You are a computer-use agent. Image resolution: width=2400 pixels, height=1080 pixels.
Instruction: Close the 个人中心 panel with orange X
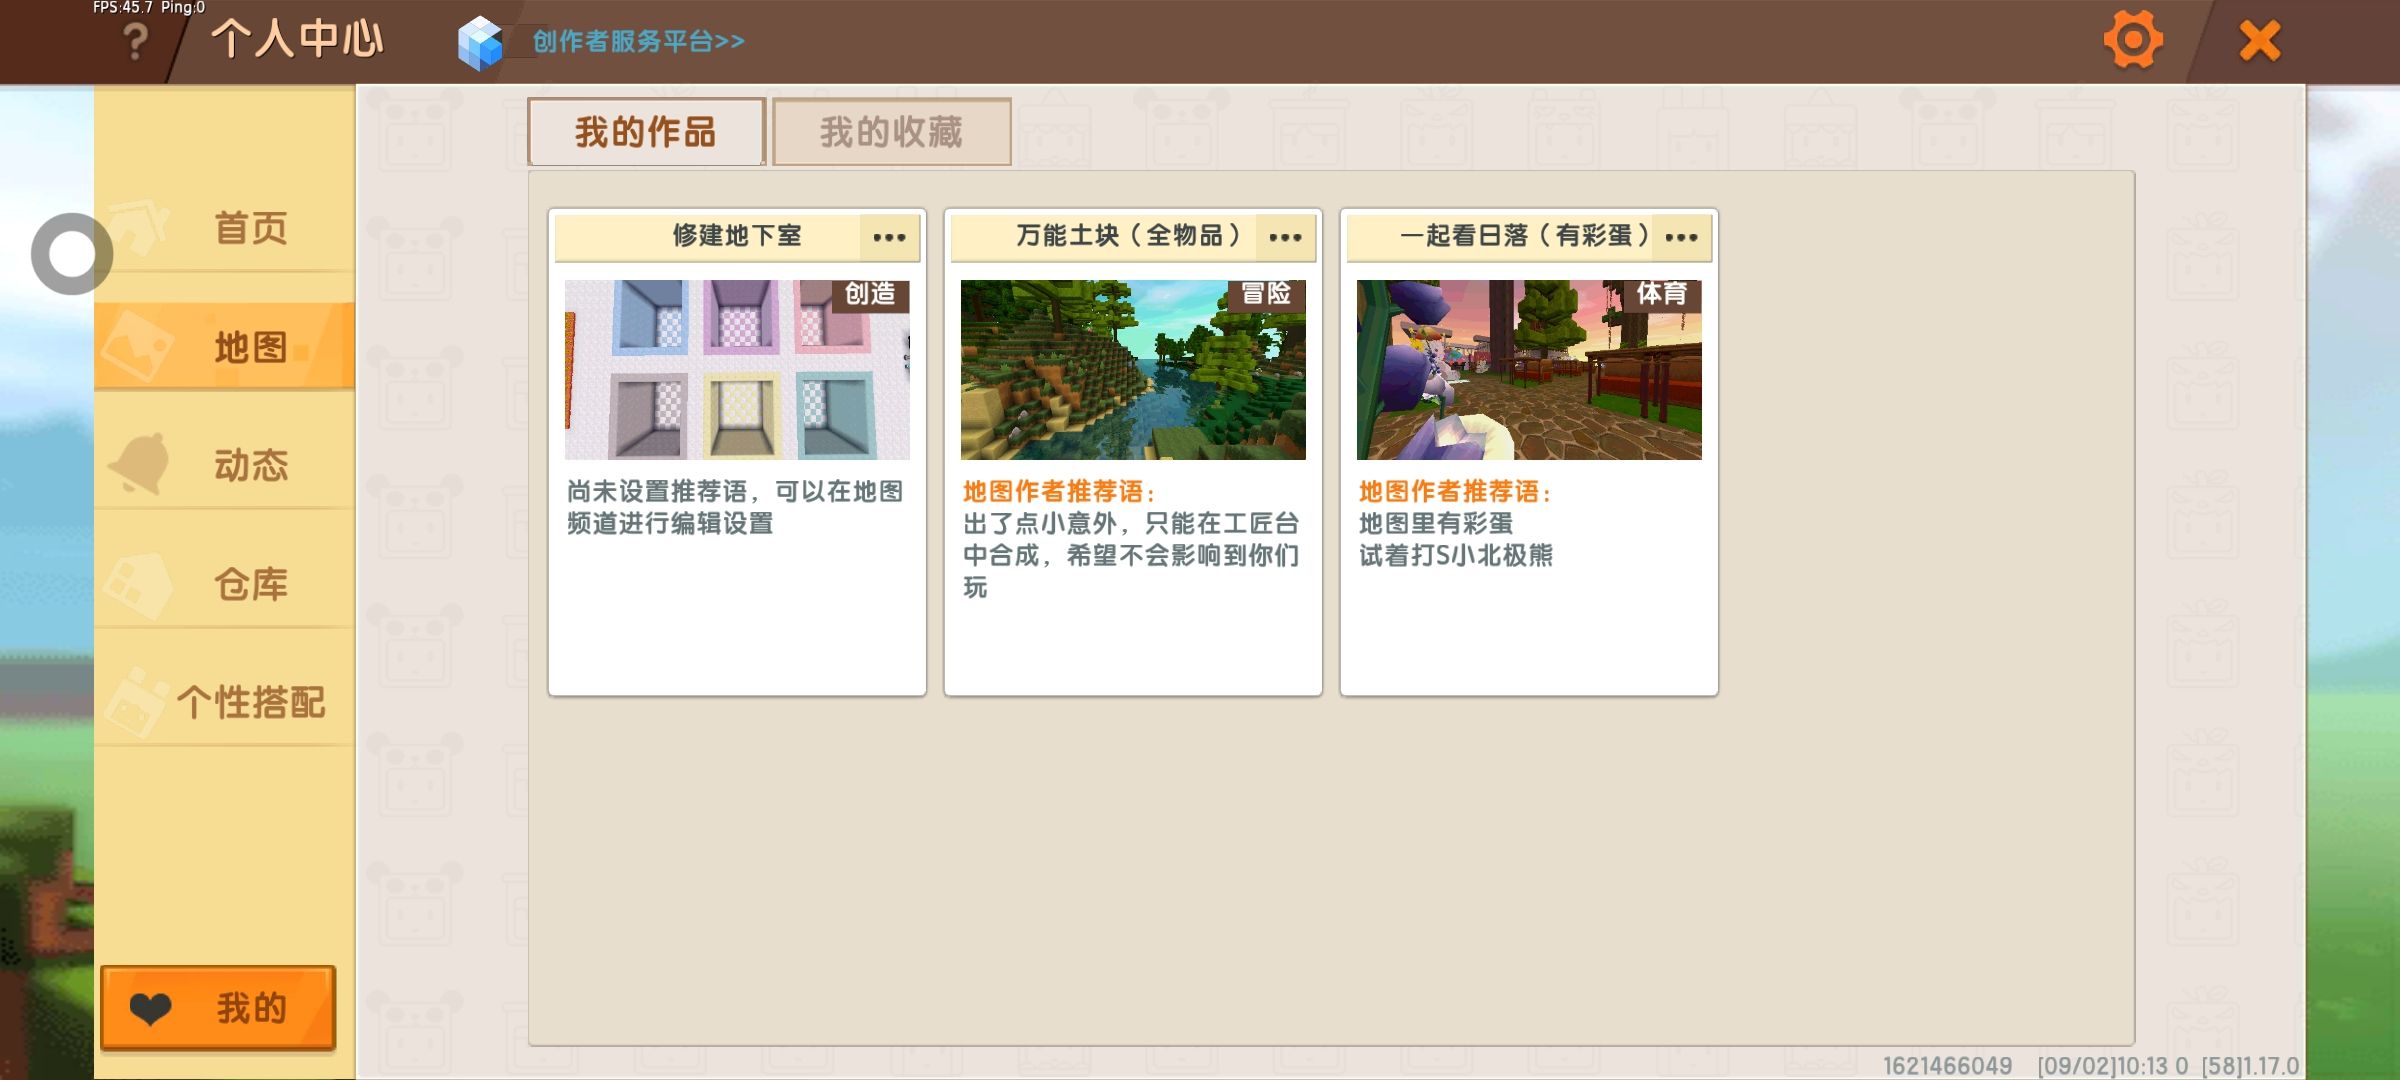pyautogui.click(x=2260, y=41)
